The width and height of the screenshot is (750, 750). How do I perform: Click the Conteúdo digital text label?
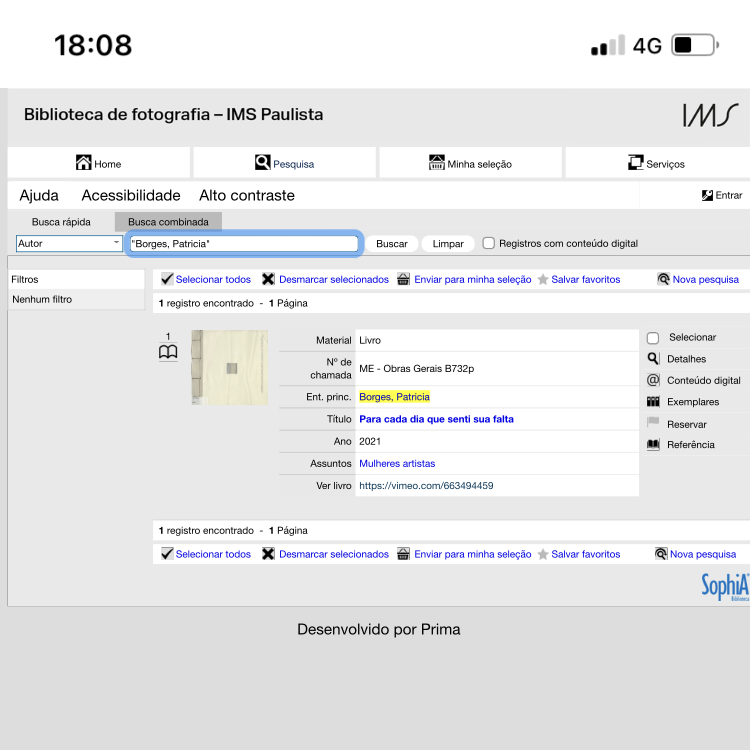(704, 380)
